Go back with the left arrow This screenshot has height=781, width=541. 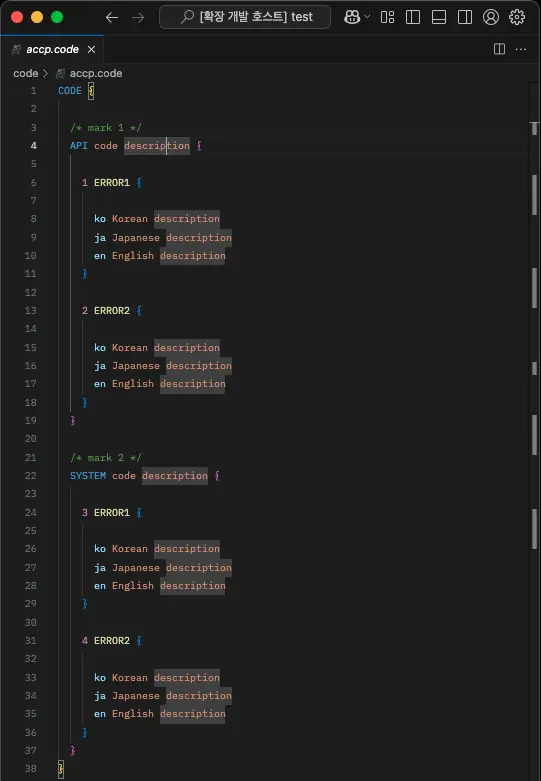coord(112,17)
